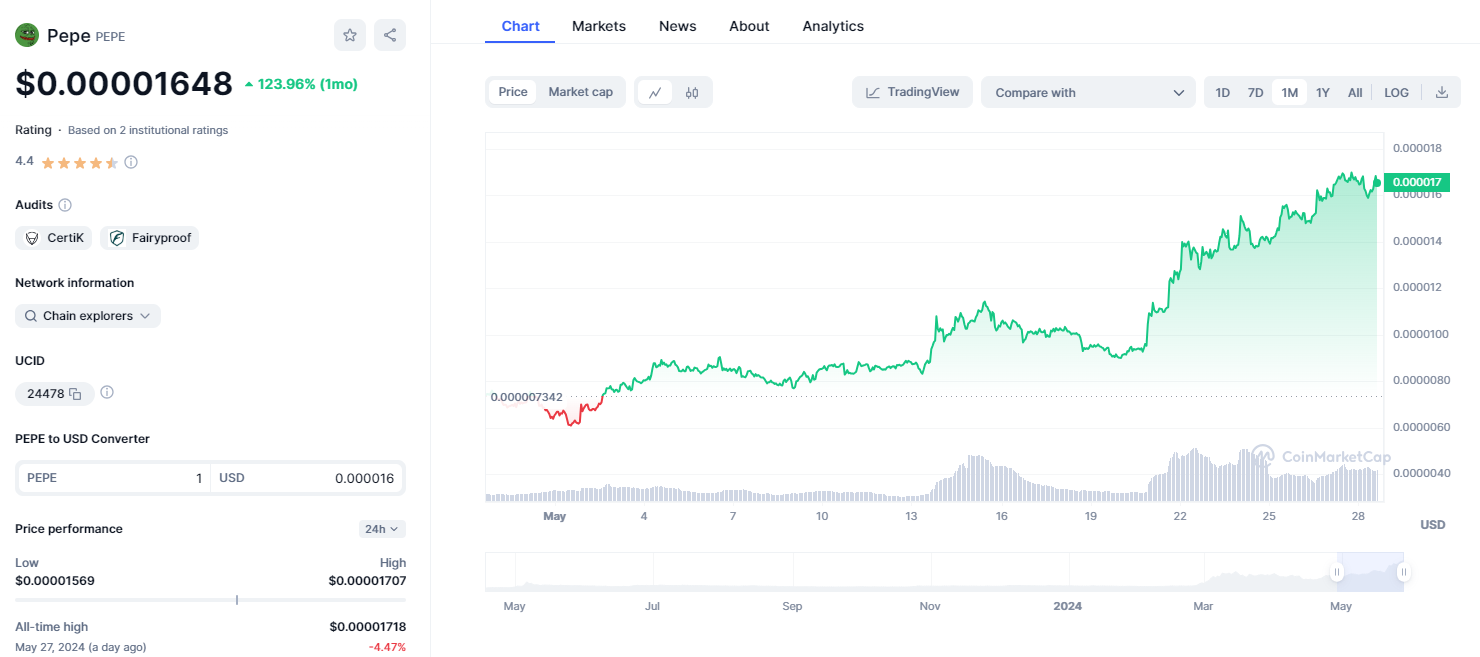1480x657 pixels.
Task: Open the Analytics tab
Action: coord(833,26)
